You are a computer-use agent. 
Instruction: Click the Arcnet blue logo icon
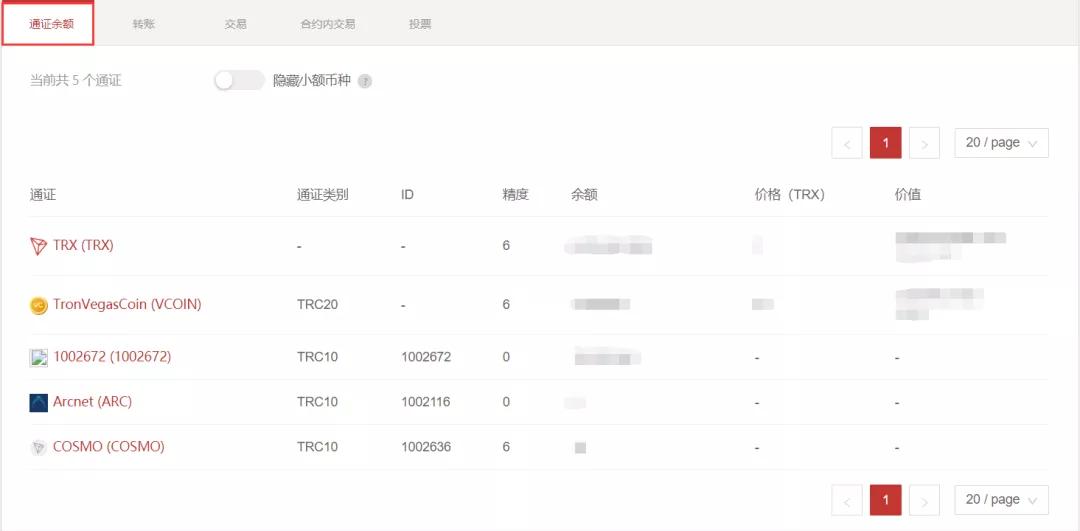point(39,402)
